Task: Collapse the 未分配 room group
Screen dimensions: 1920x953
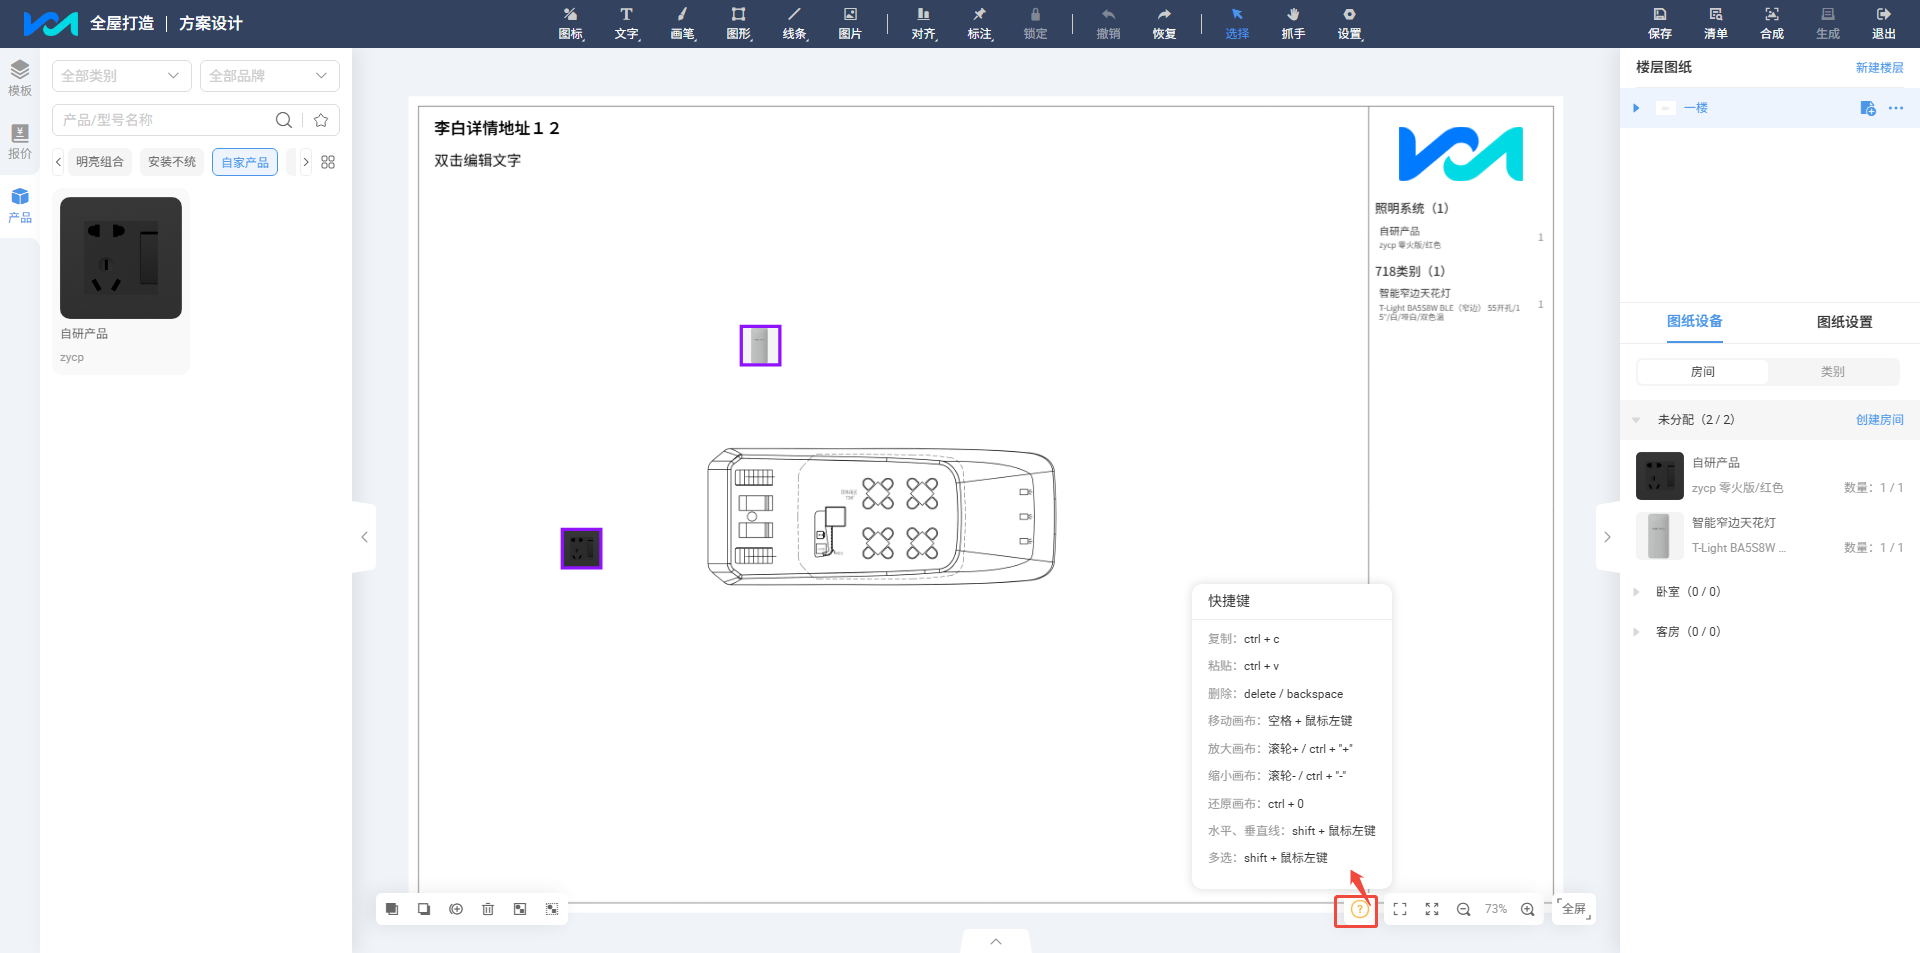Action: point(1636,420)
